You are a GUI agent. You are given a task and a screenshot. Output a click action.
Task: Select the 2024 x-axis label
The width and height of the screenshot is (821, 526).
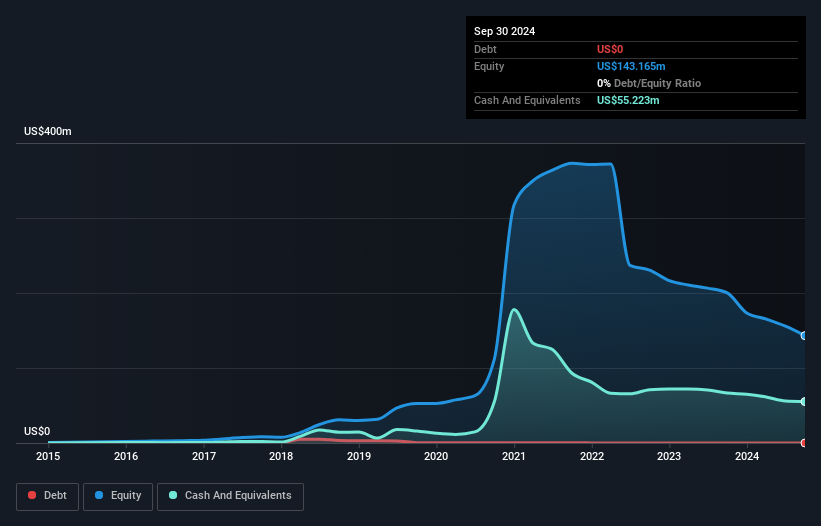click(747, 456)
